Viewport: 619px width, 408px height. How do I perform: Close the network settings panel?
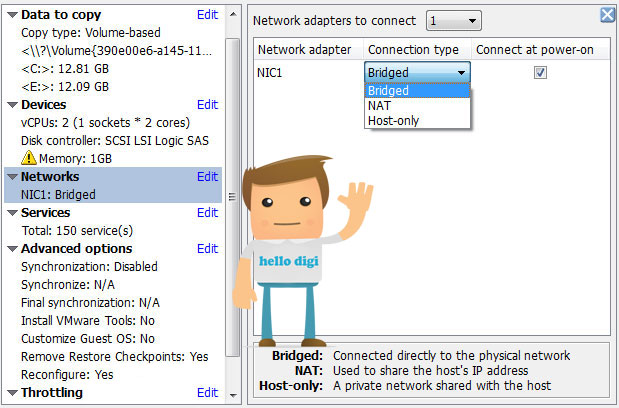pyautogui.click(x=608, y=15)
